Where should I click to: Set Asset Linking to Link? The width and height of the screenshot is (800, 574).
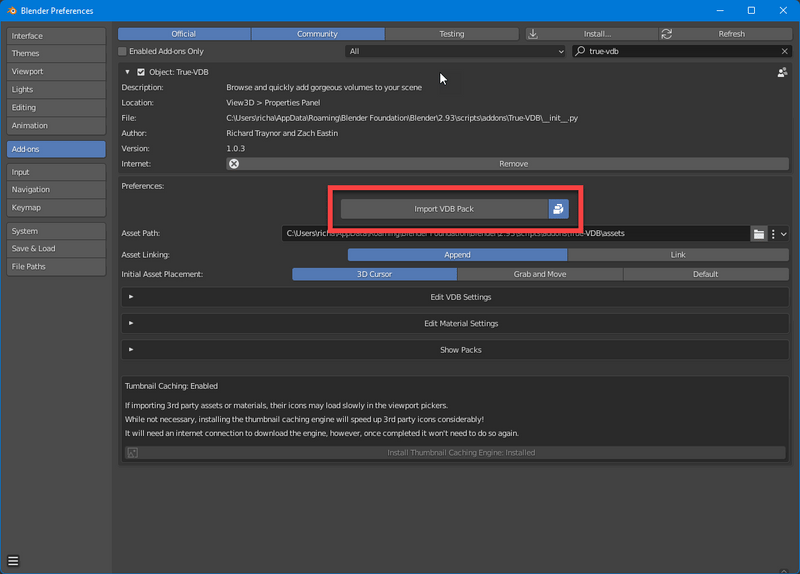(677, 254)
